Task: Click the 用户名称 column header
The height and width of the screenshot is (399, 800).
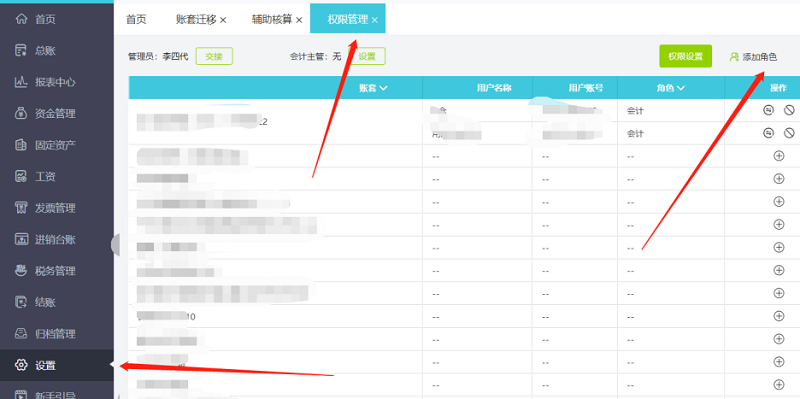Action: pos(494,88)
